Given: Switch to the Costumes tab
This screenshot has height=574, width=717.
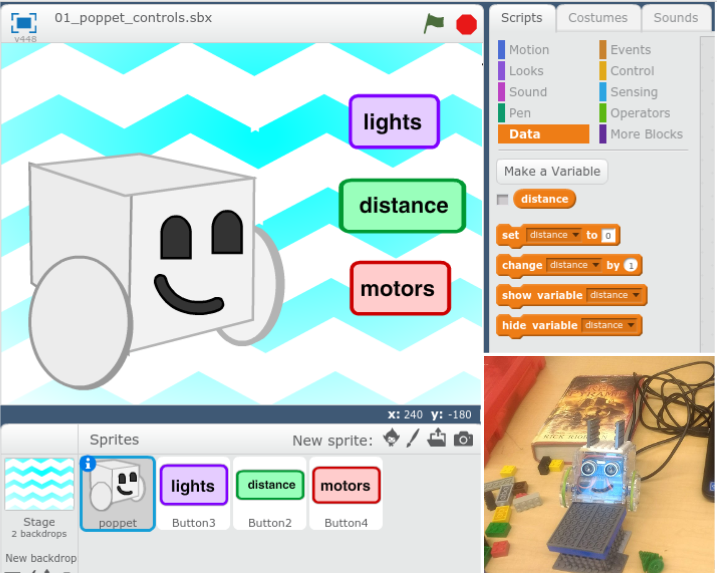Looking at the screenshot, I should (x=598, y=18).
